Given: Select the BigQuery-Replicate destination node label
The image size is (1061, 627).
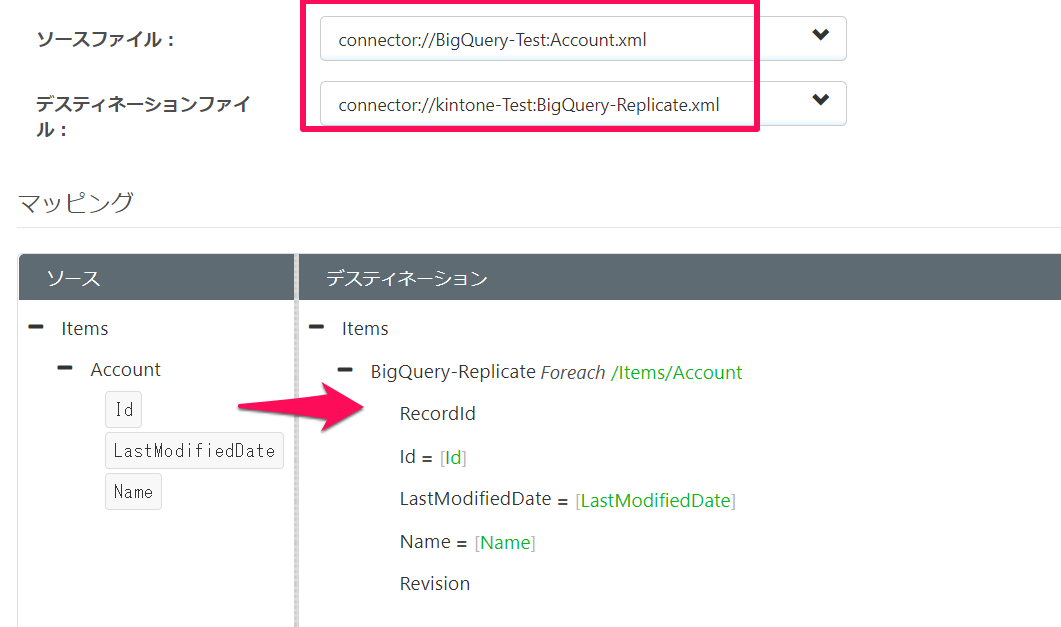Looking at the screenshot, I should click(x=453, y=372).
